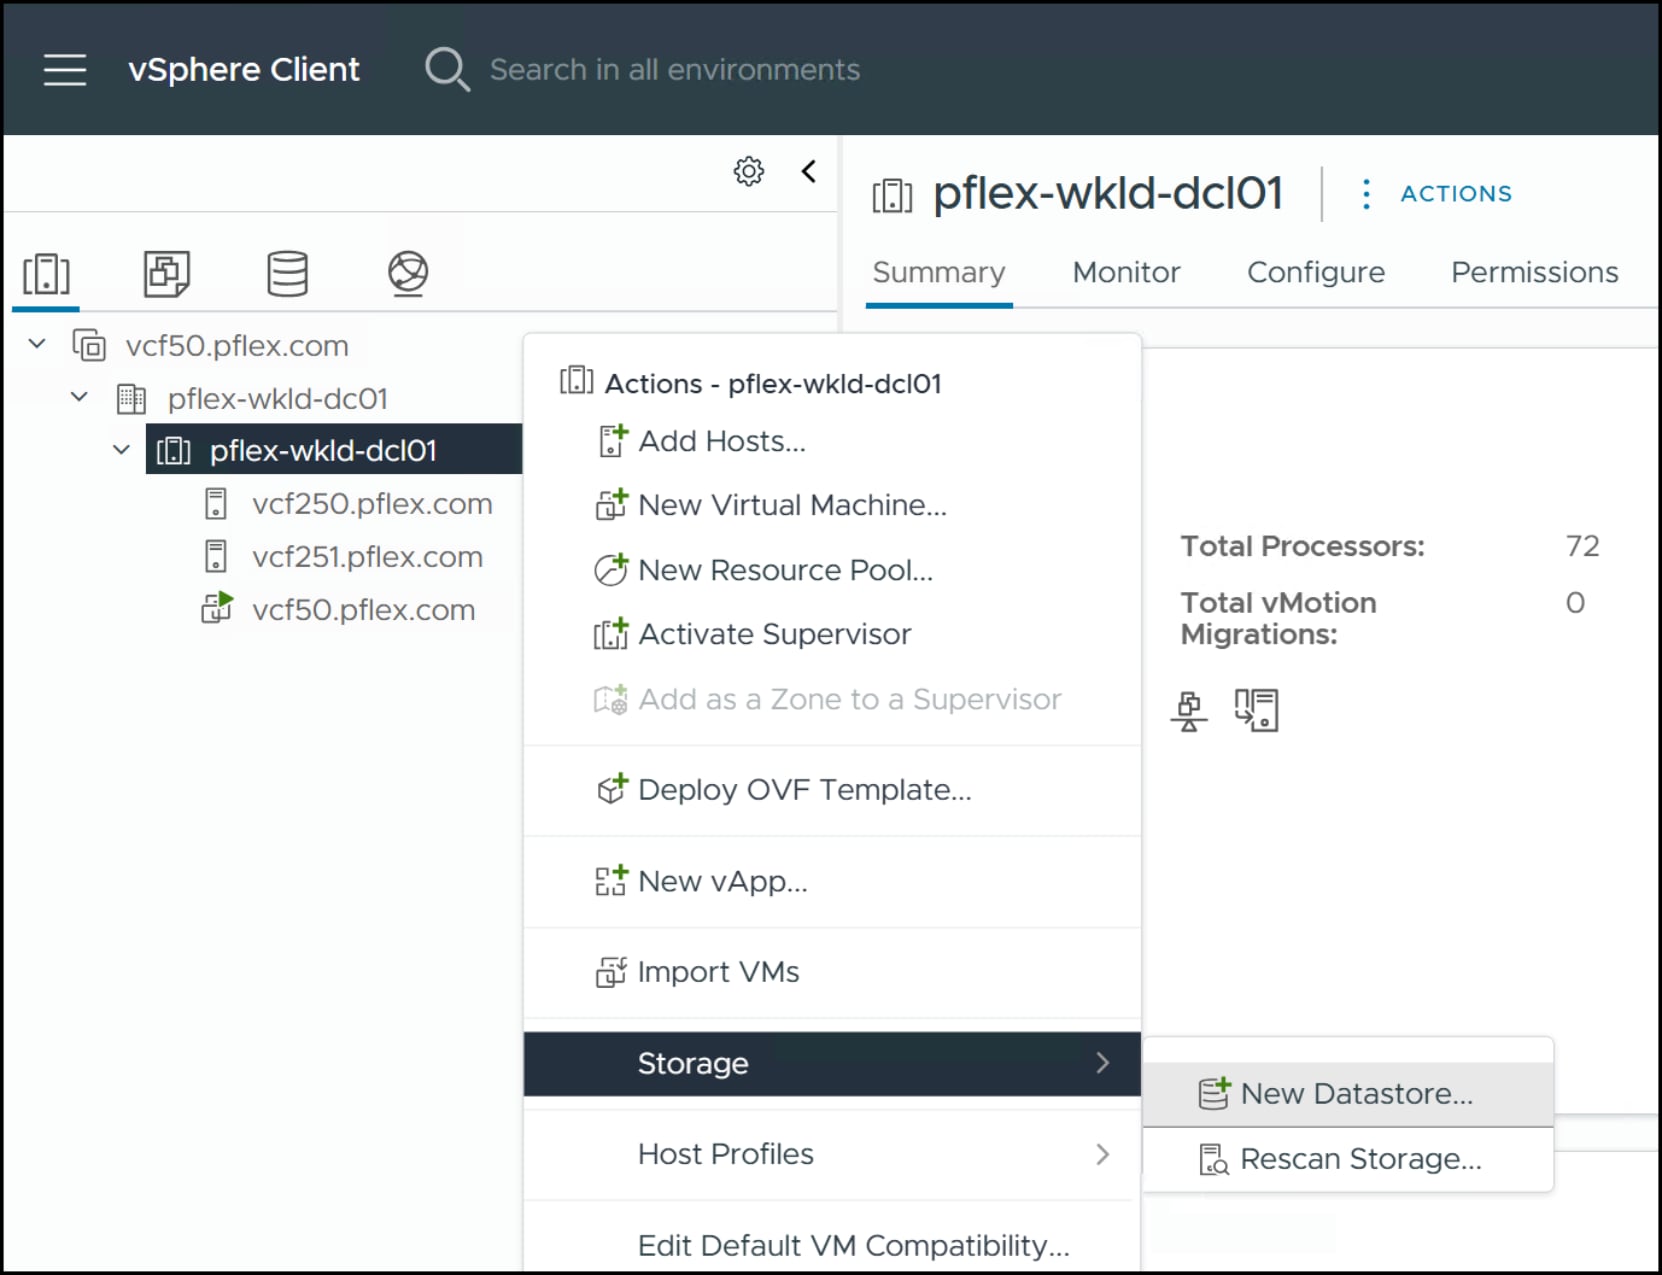The image size is (1662, 1275).
Task: Focus the Search in all environments field
Action: [x=675, y=70]
